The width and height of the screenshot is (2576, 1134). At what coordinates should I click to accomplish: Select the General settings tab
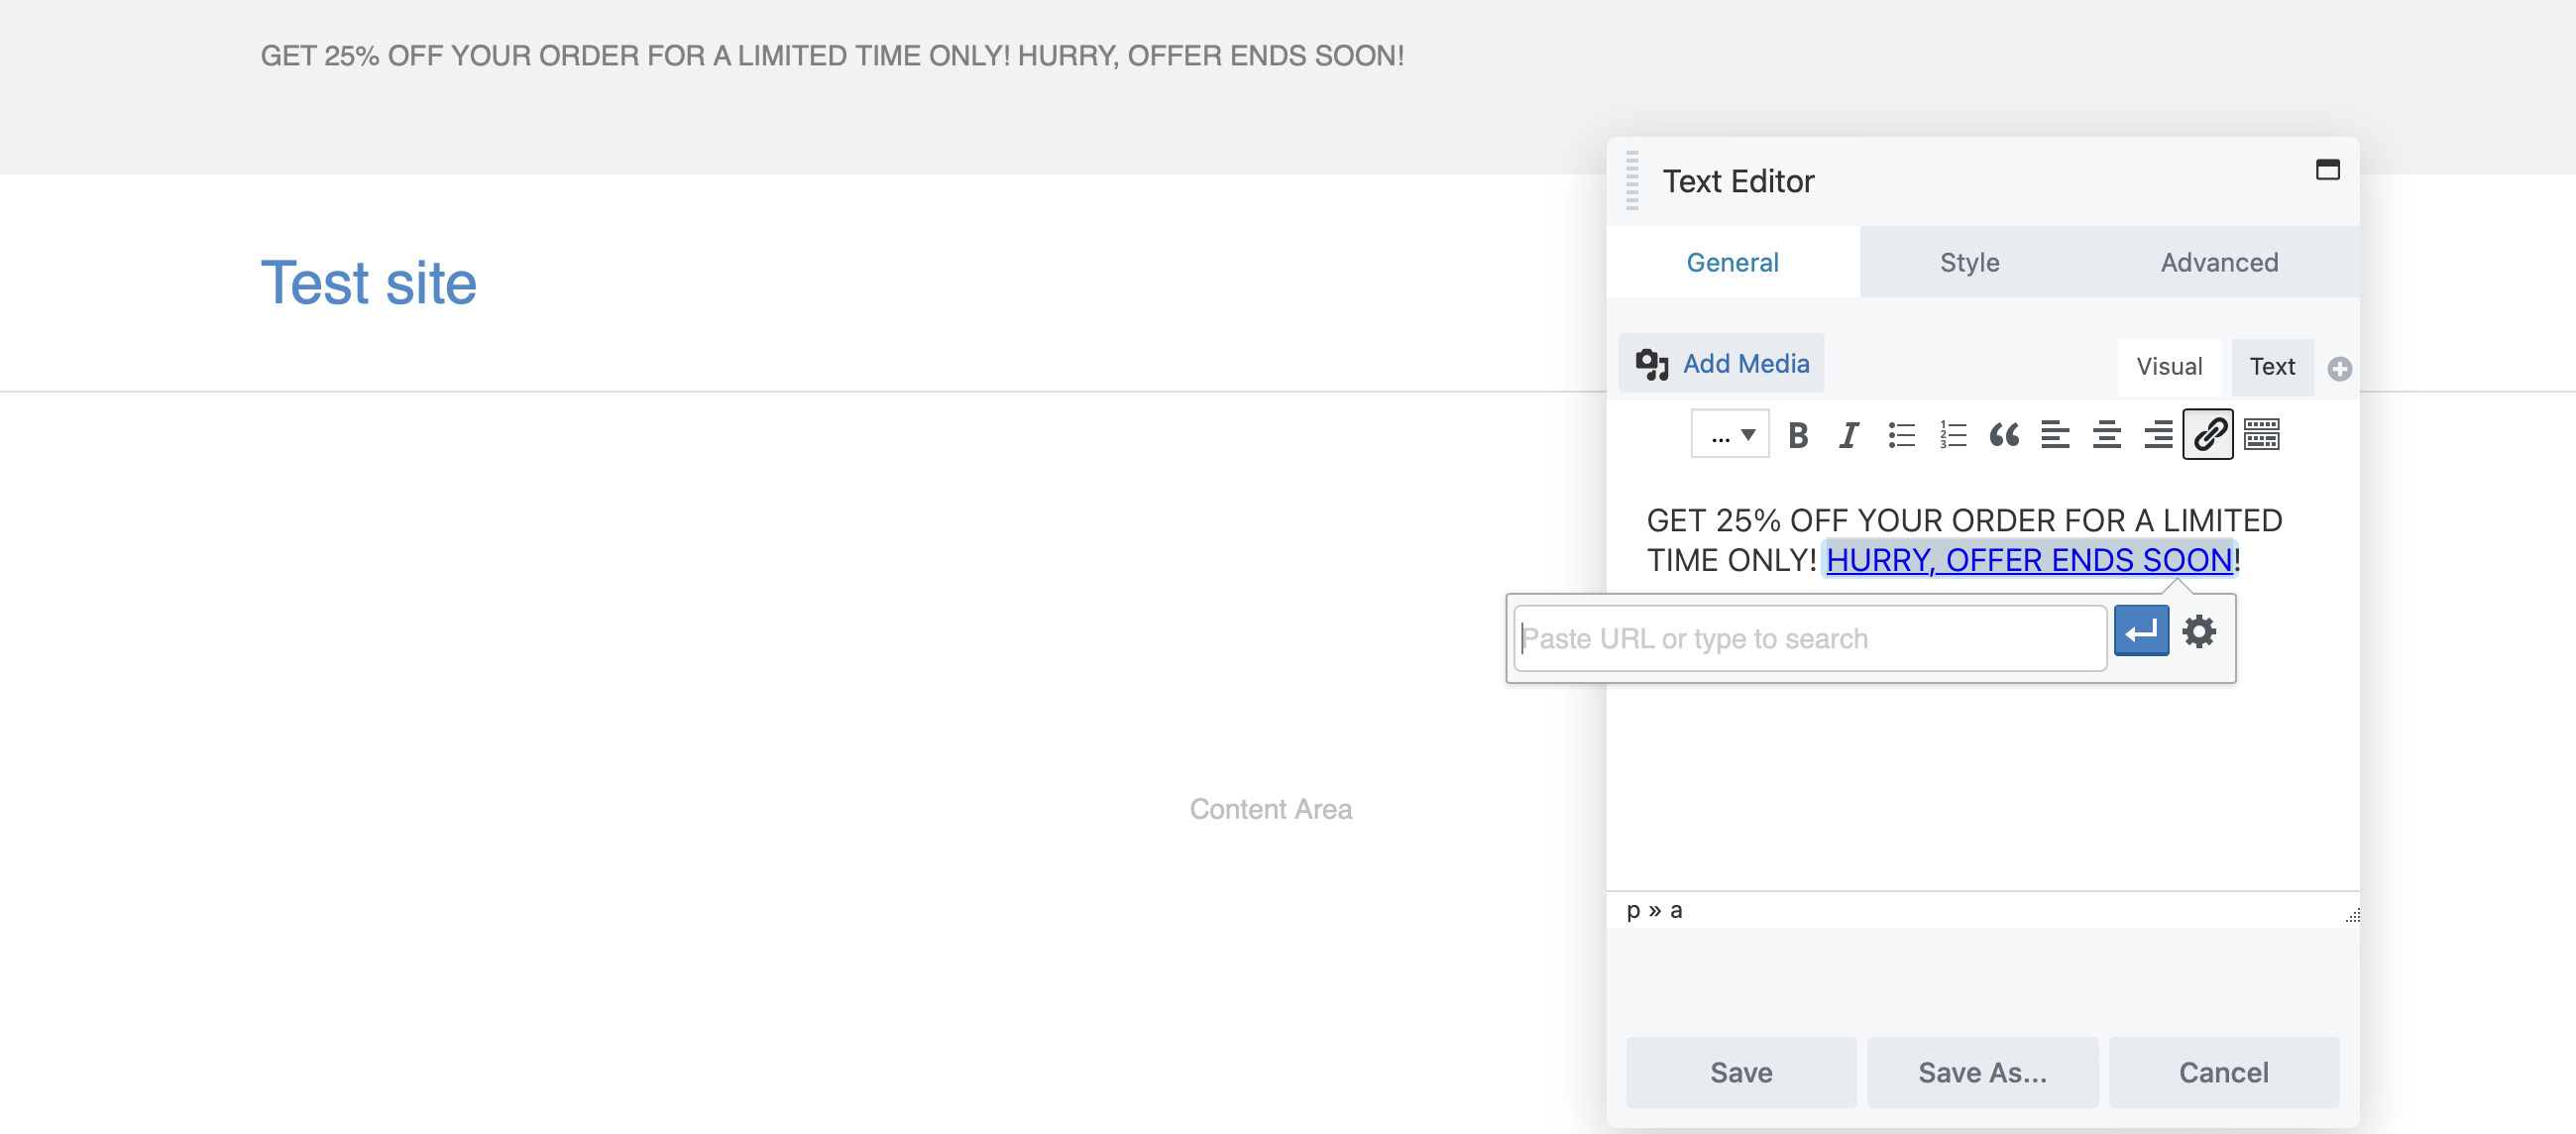point(1734,260)
